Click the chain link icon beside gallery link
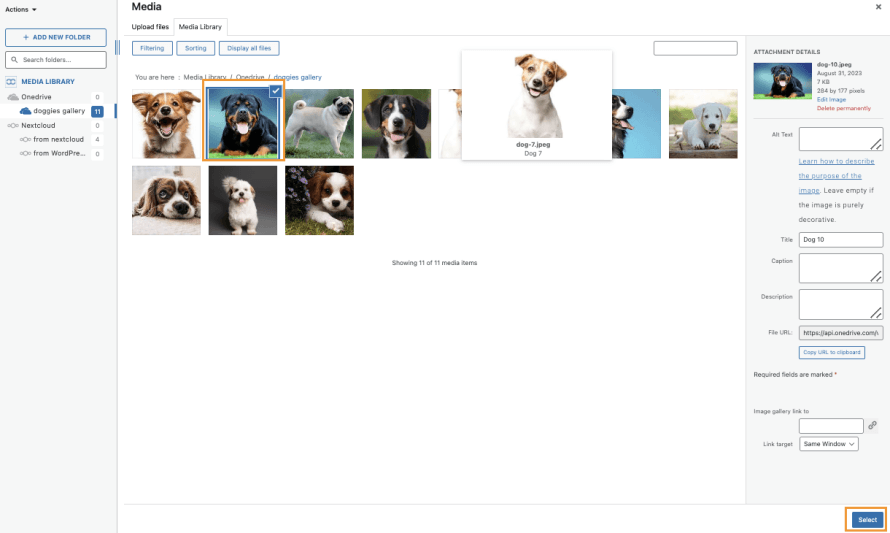Viewport: 890px width, 533px height. pyautogui.click(x=872, y=425)
